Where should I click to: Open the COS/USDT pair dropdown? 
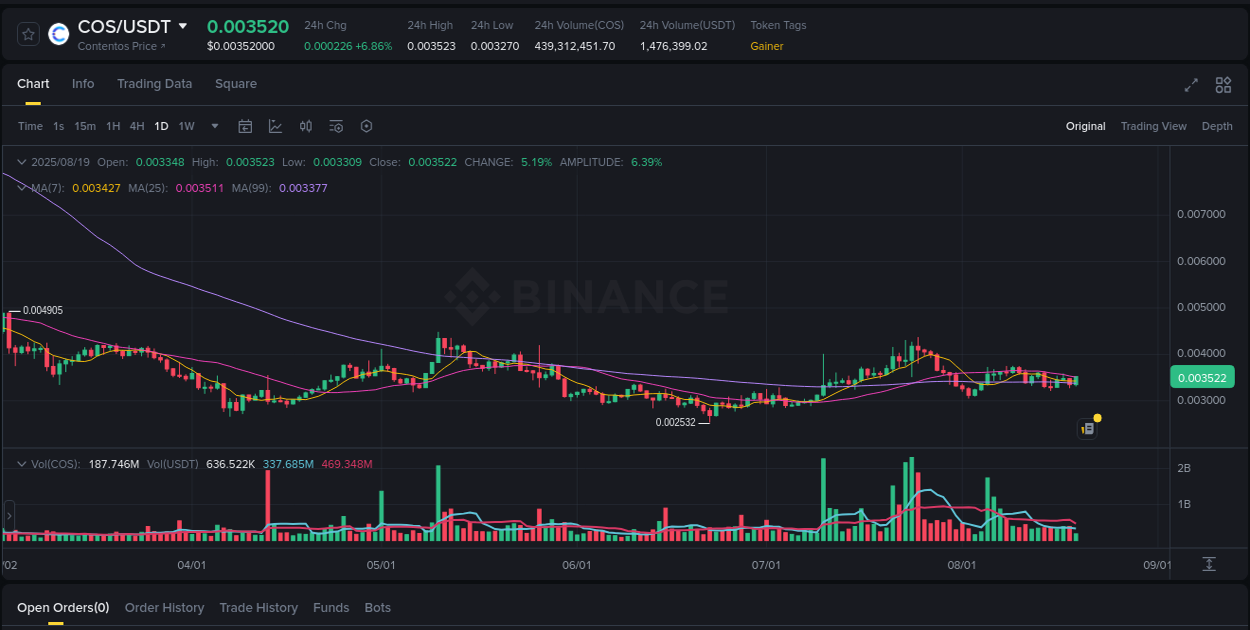pyautogui.click(x=183, y=27)
